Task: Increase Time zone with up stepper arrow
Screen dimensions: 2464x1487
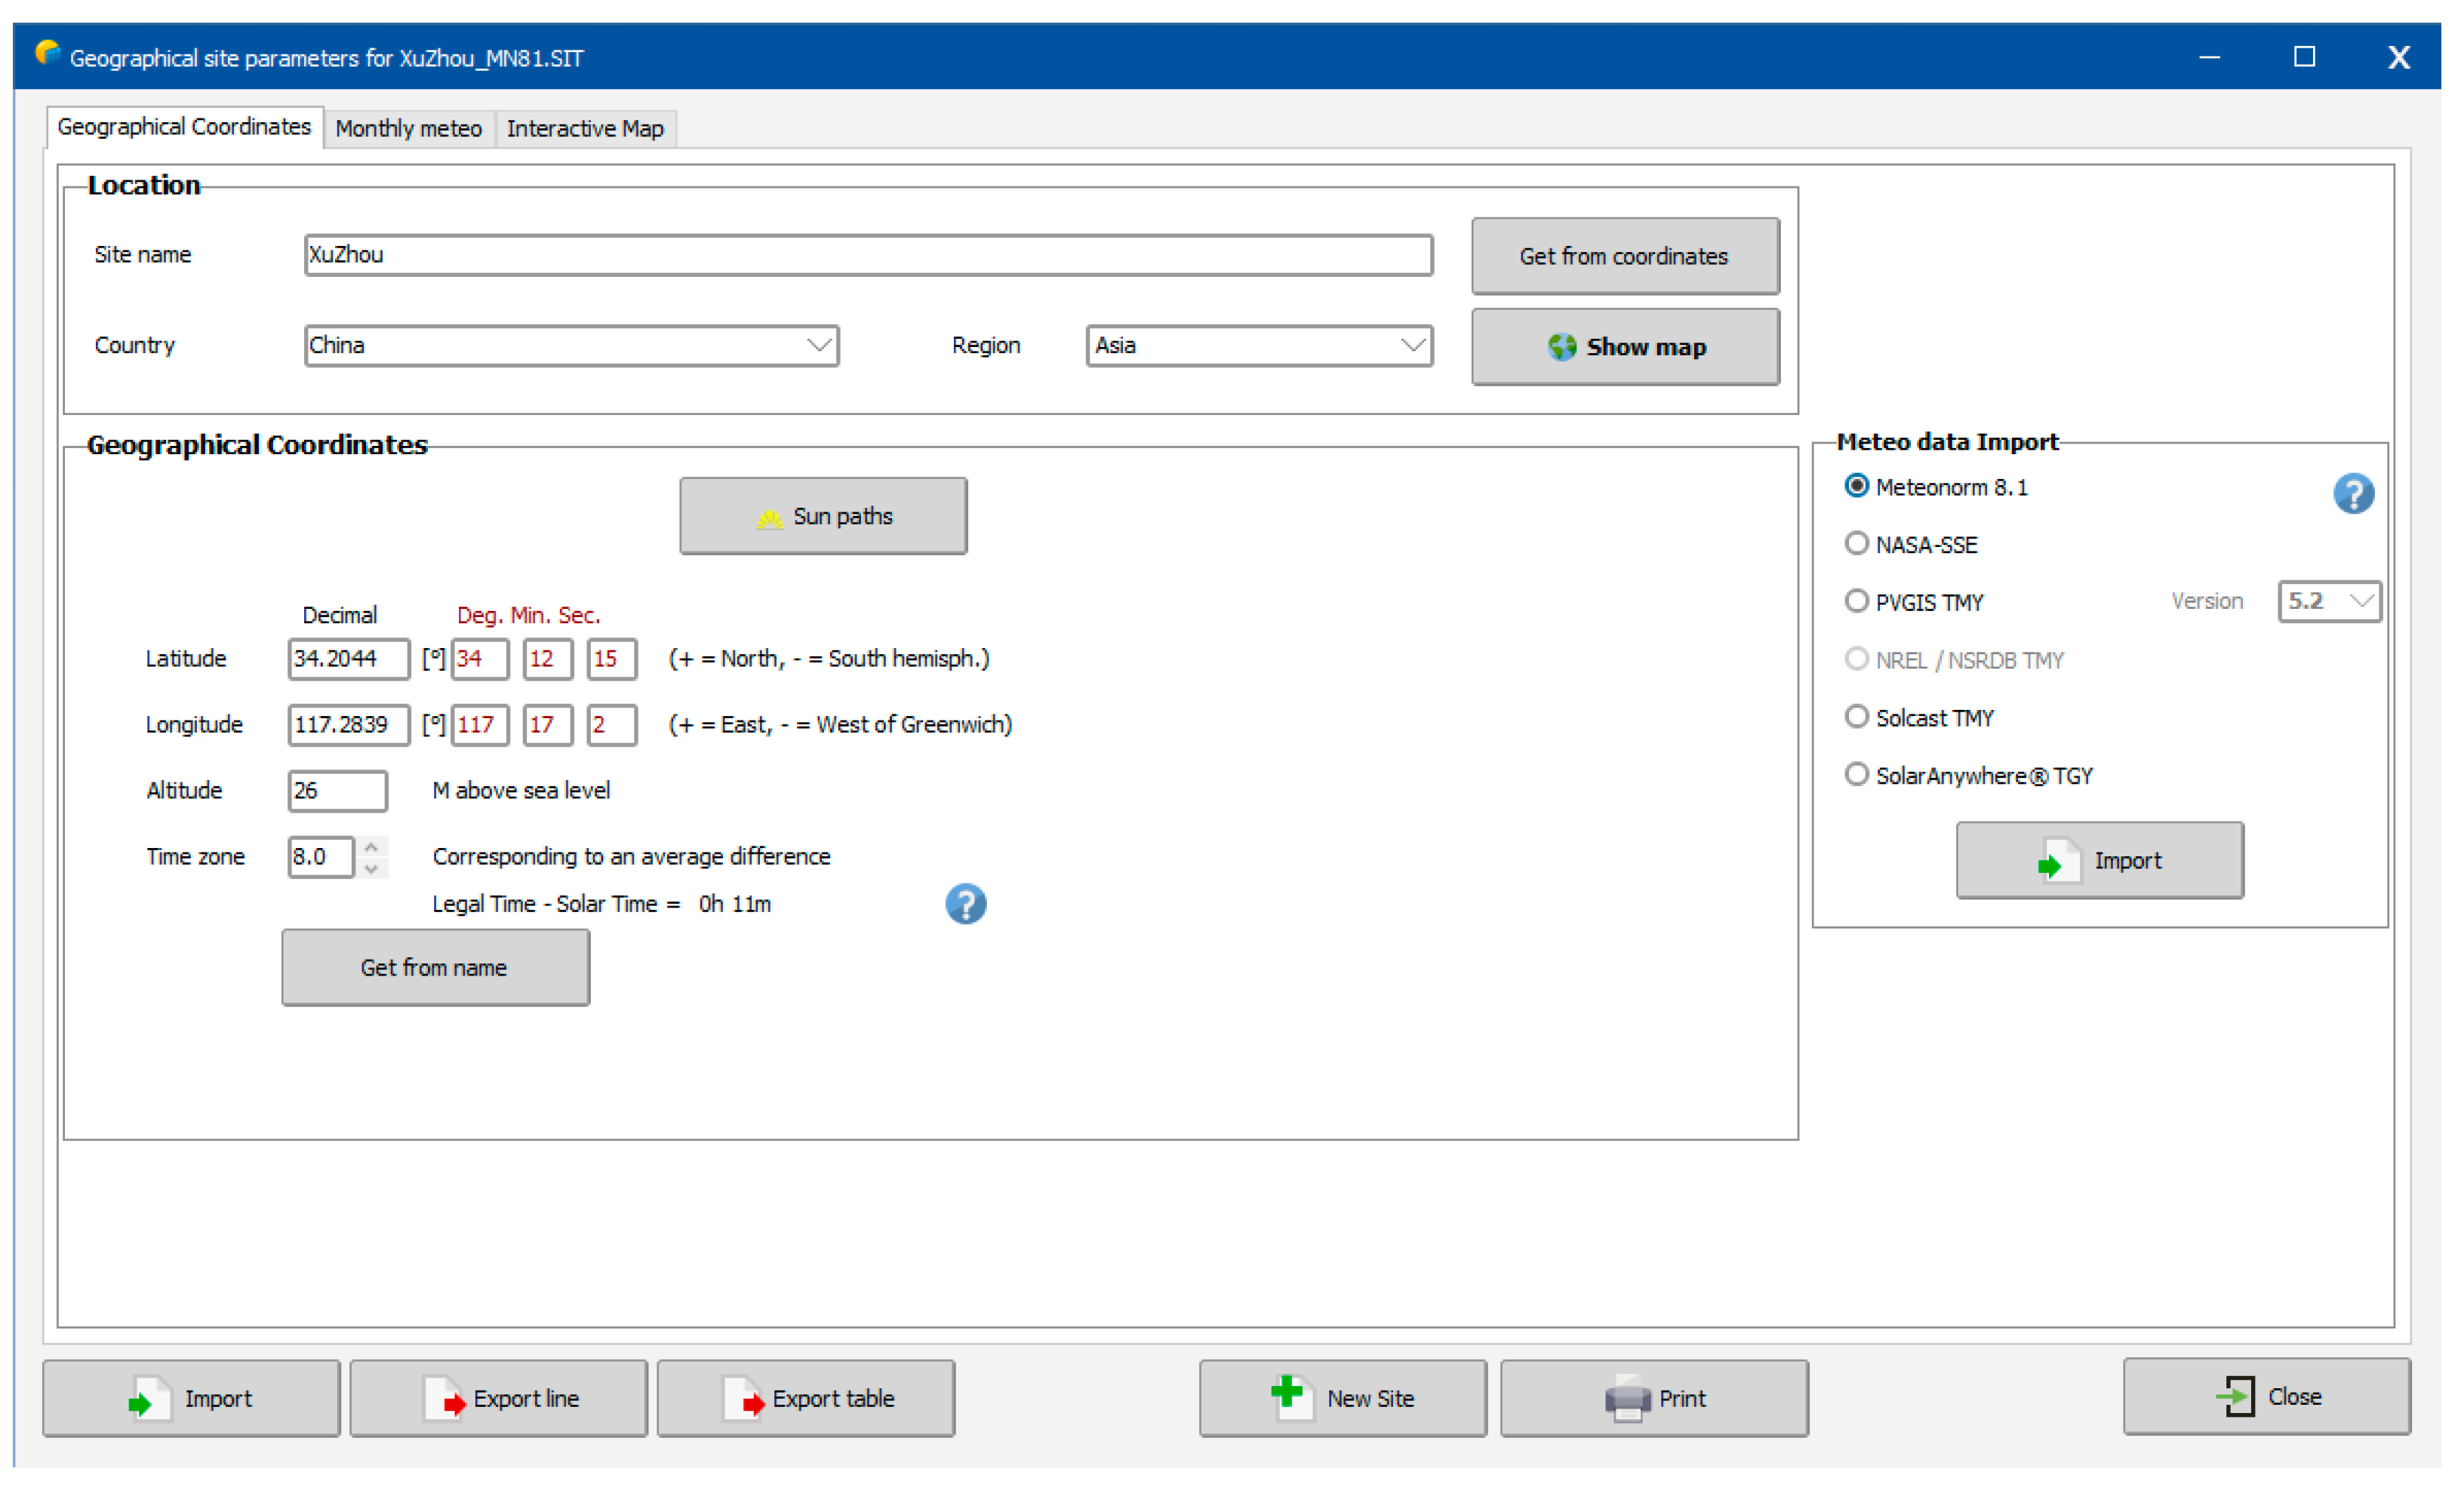Action: tap(371, 847)
